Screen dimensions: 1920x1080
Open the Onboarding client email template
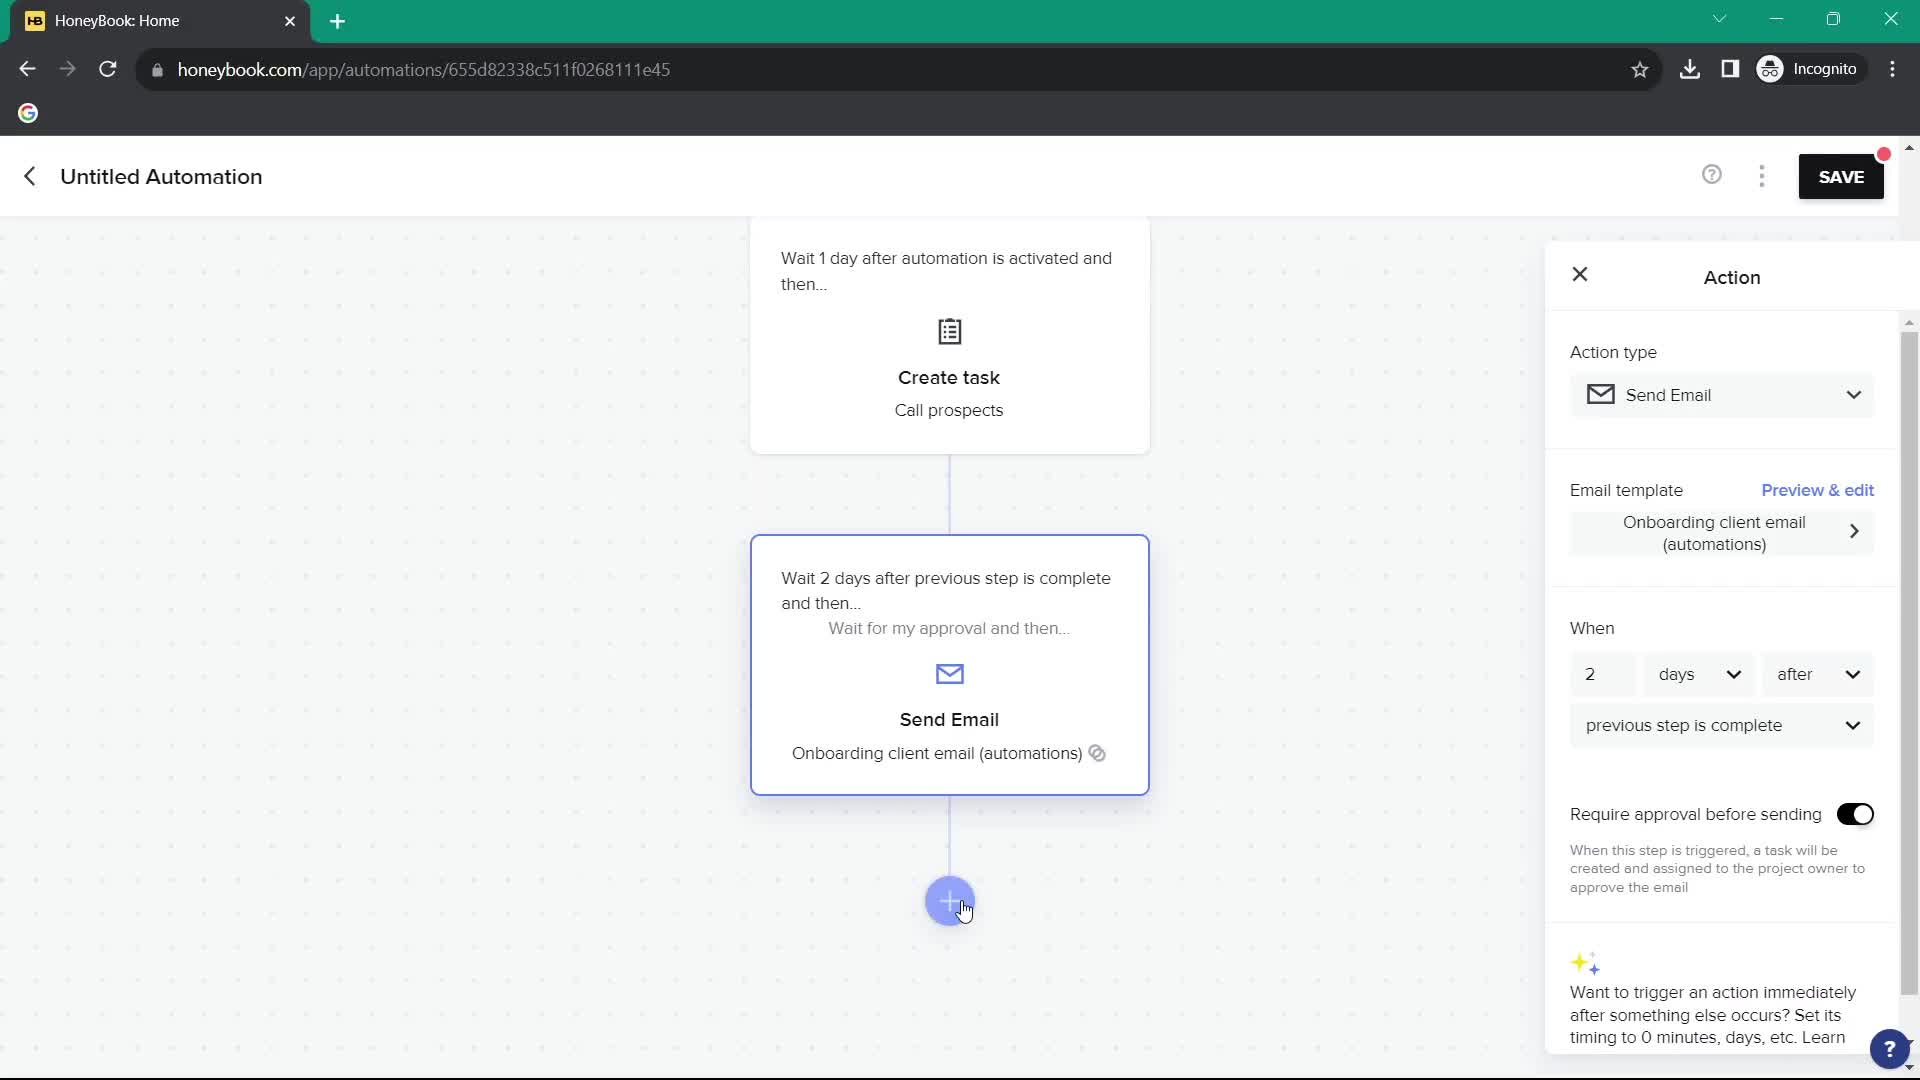point(1720,533)
